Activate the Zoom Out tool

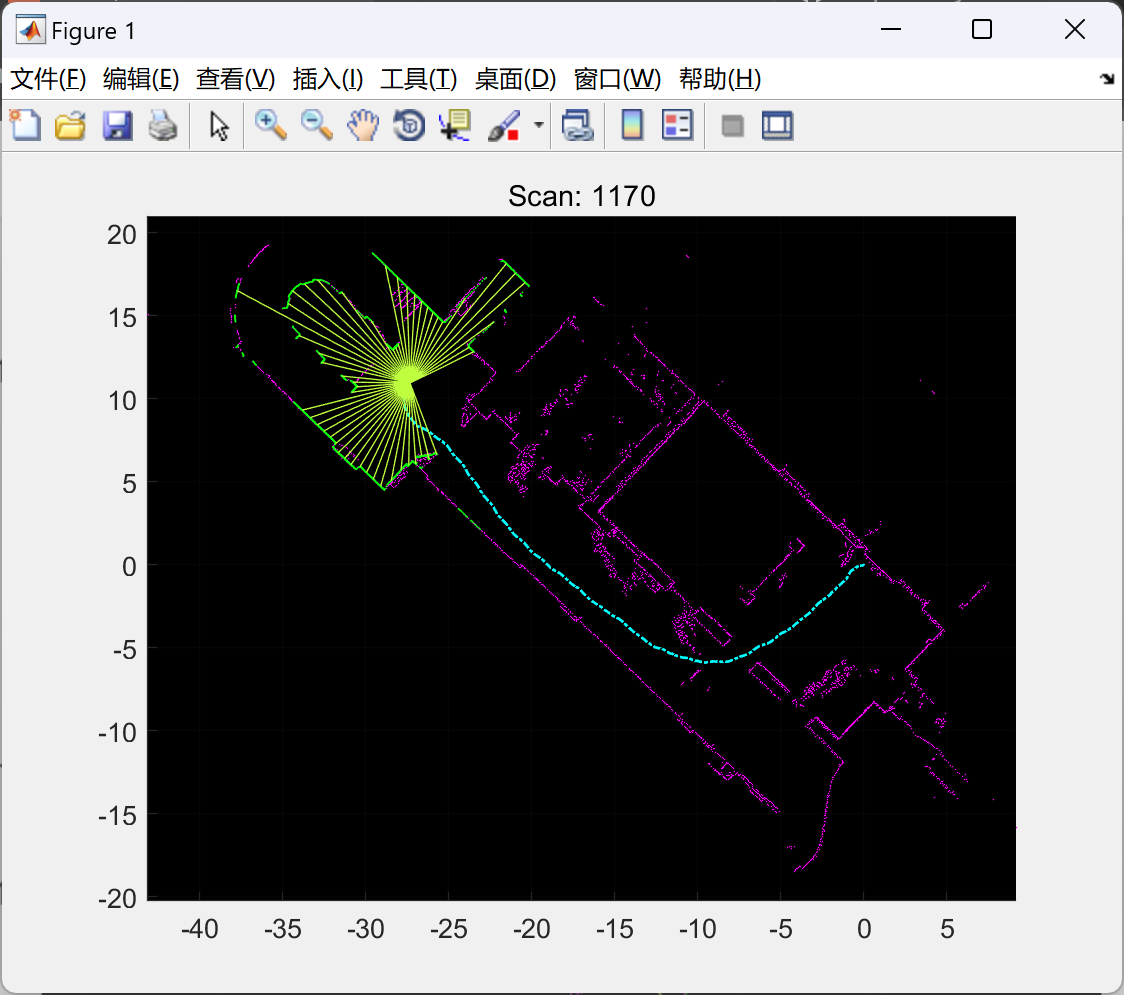pyautogui.click(x=316, y=125)
